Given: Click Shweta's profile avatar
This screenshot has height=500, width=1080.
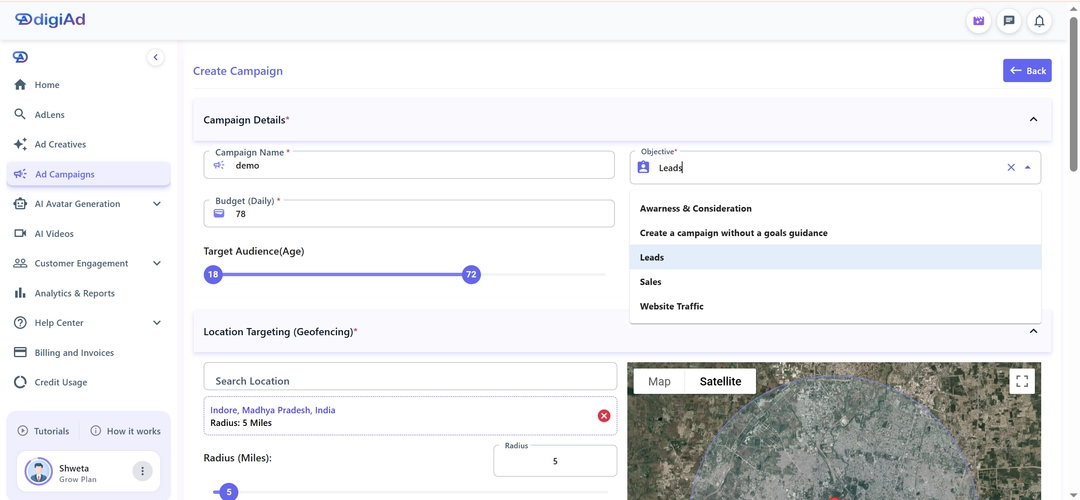Looking at the screenshot, I should [x=39, y=471].
